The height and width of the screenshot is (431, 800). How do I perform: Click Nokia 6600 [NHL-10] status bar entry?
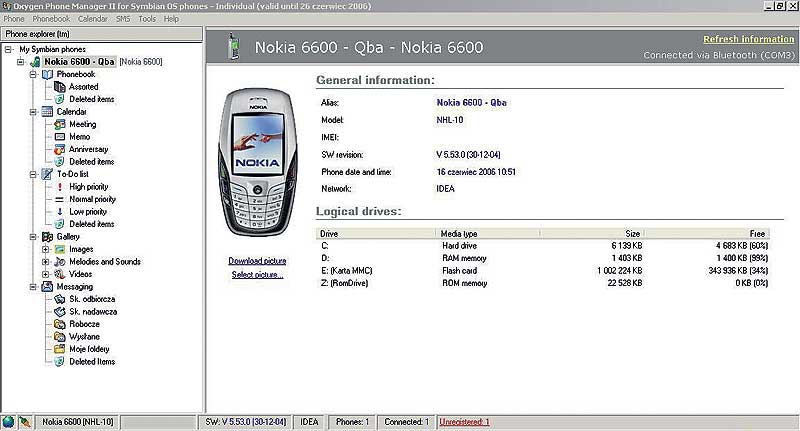78,422
